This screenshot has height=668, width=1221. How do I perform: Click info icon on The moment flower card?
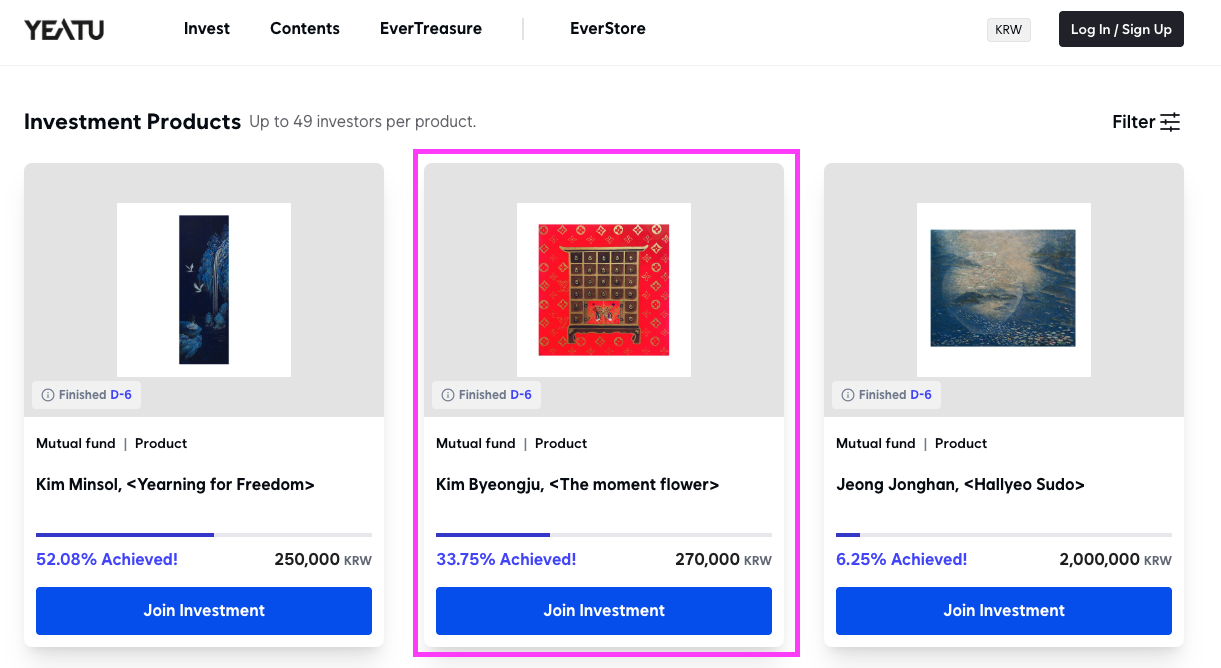click(x=447, y=395)
